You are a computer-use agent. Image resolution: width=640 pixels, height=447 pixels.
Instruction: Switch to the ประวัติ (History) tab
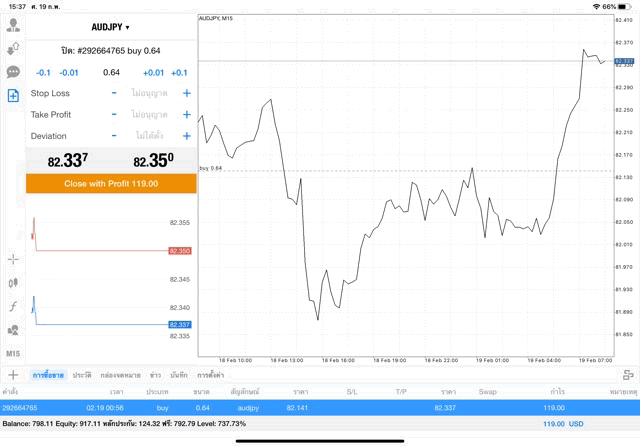81,374
